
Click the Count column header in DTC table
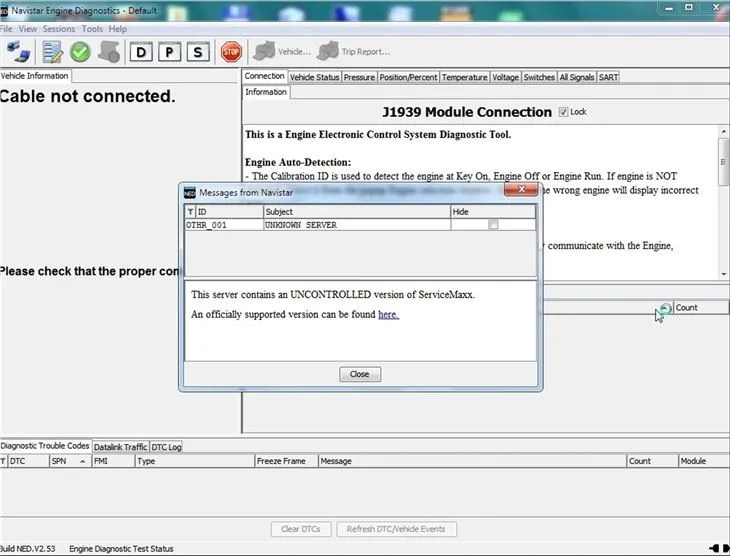click(652, 461)
